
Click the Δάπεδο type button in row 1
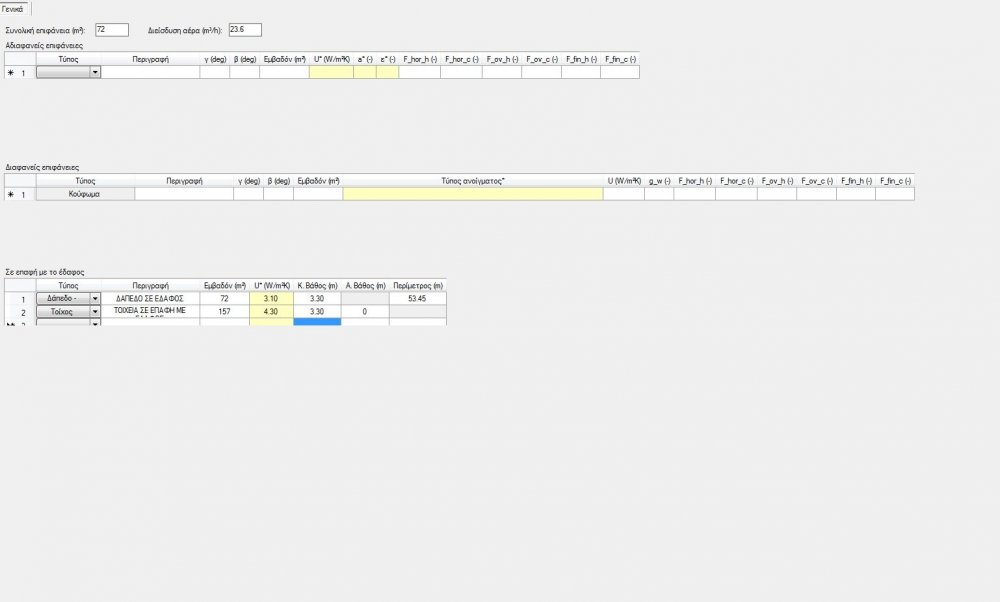[x=62, y=298]
